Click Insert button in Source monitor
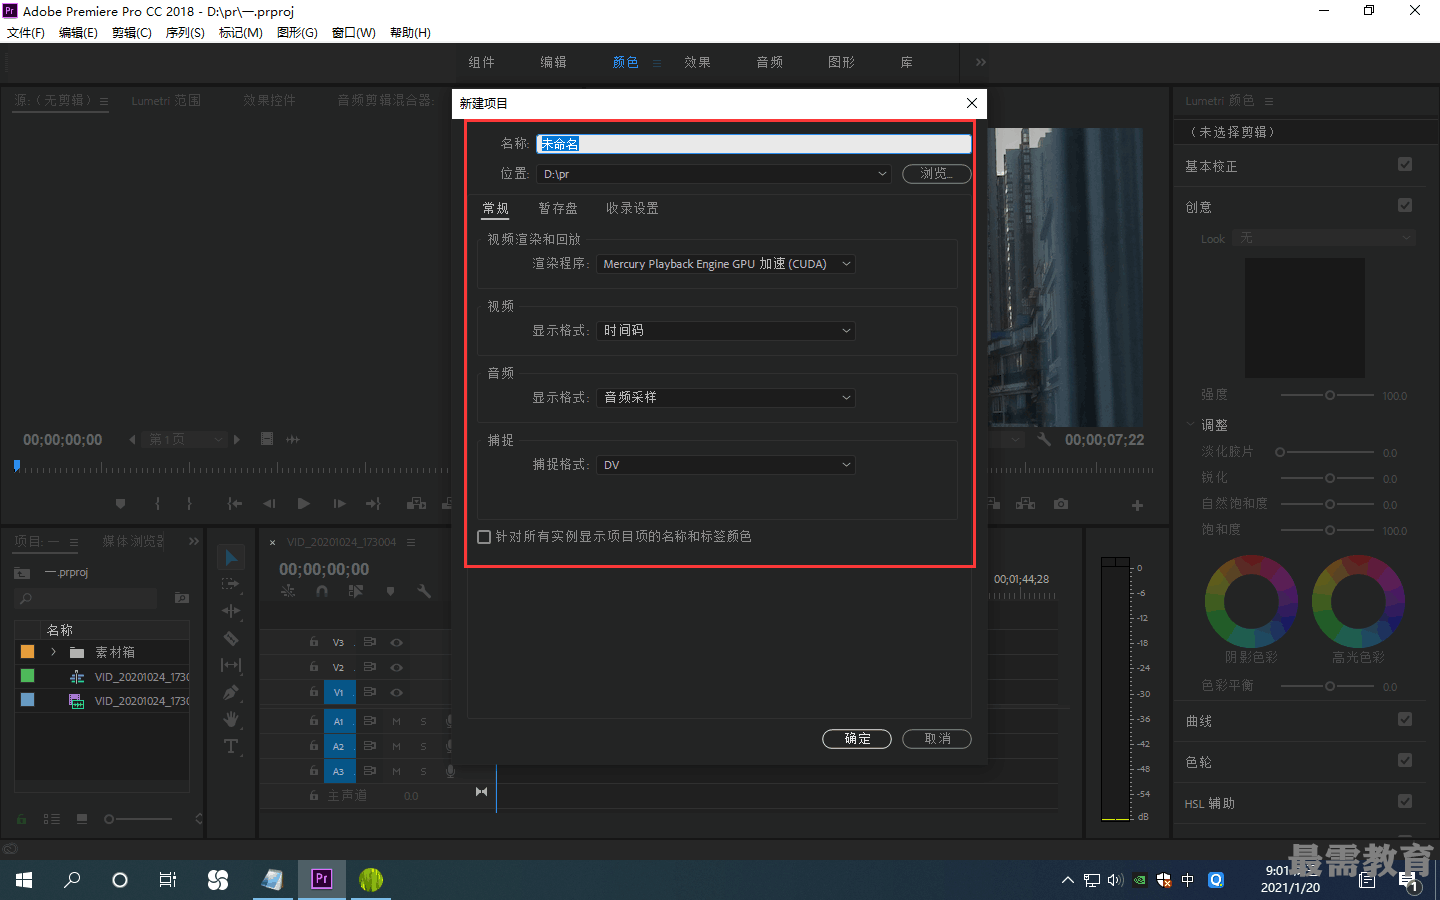The width and height of the screenshot is (1440, 900). point(417,504)
